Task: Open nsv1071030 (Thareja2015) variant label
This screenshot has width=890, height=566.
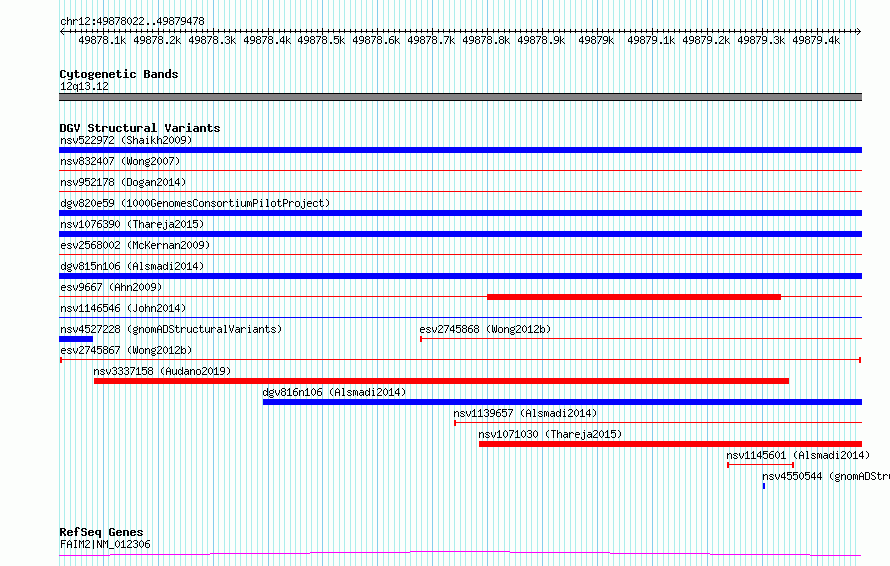Action: pos(550,434)
